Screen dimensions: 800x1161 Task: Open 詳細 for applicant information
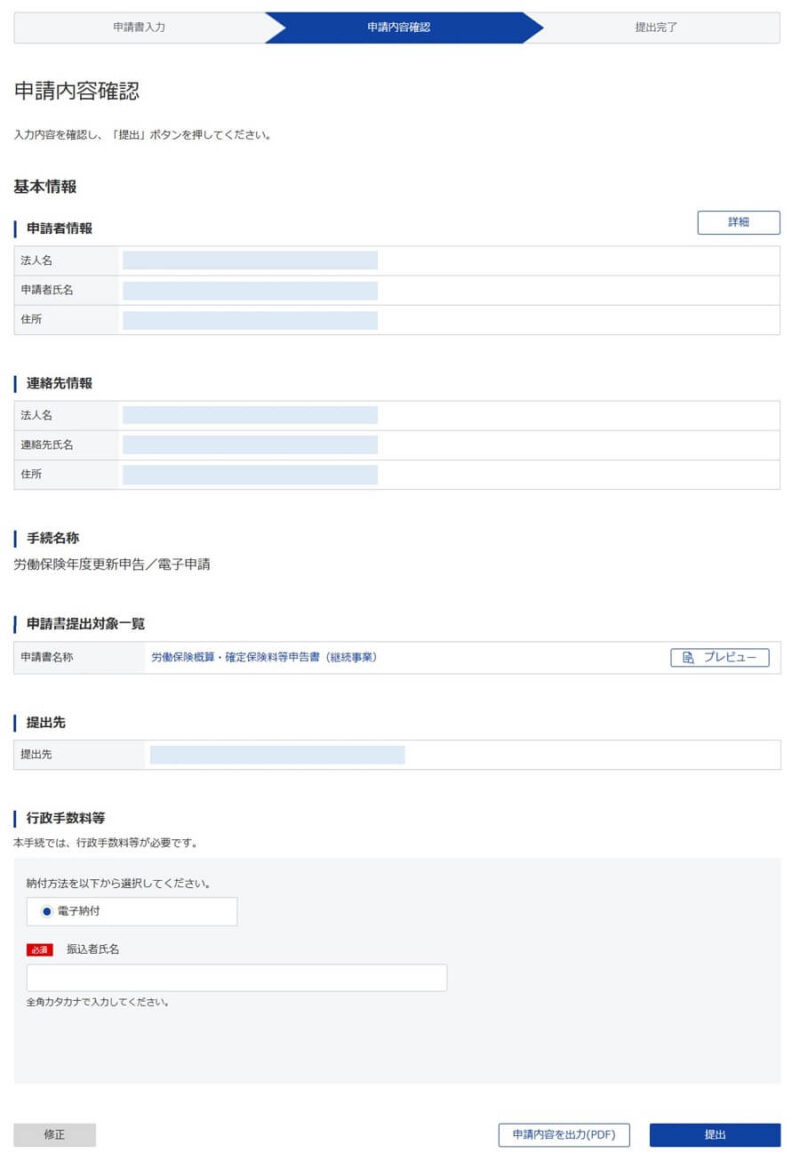[739, 222]
